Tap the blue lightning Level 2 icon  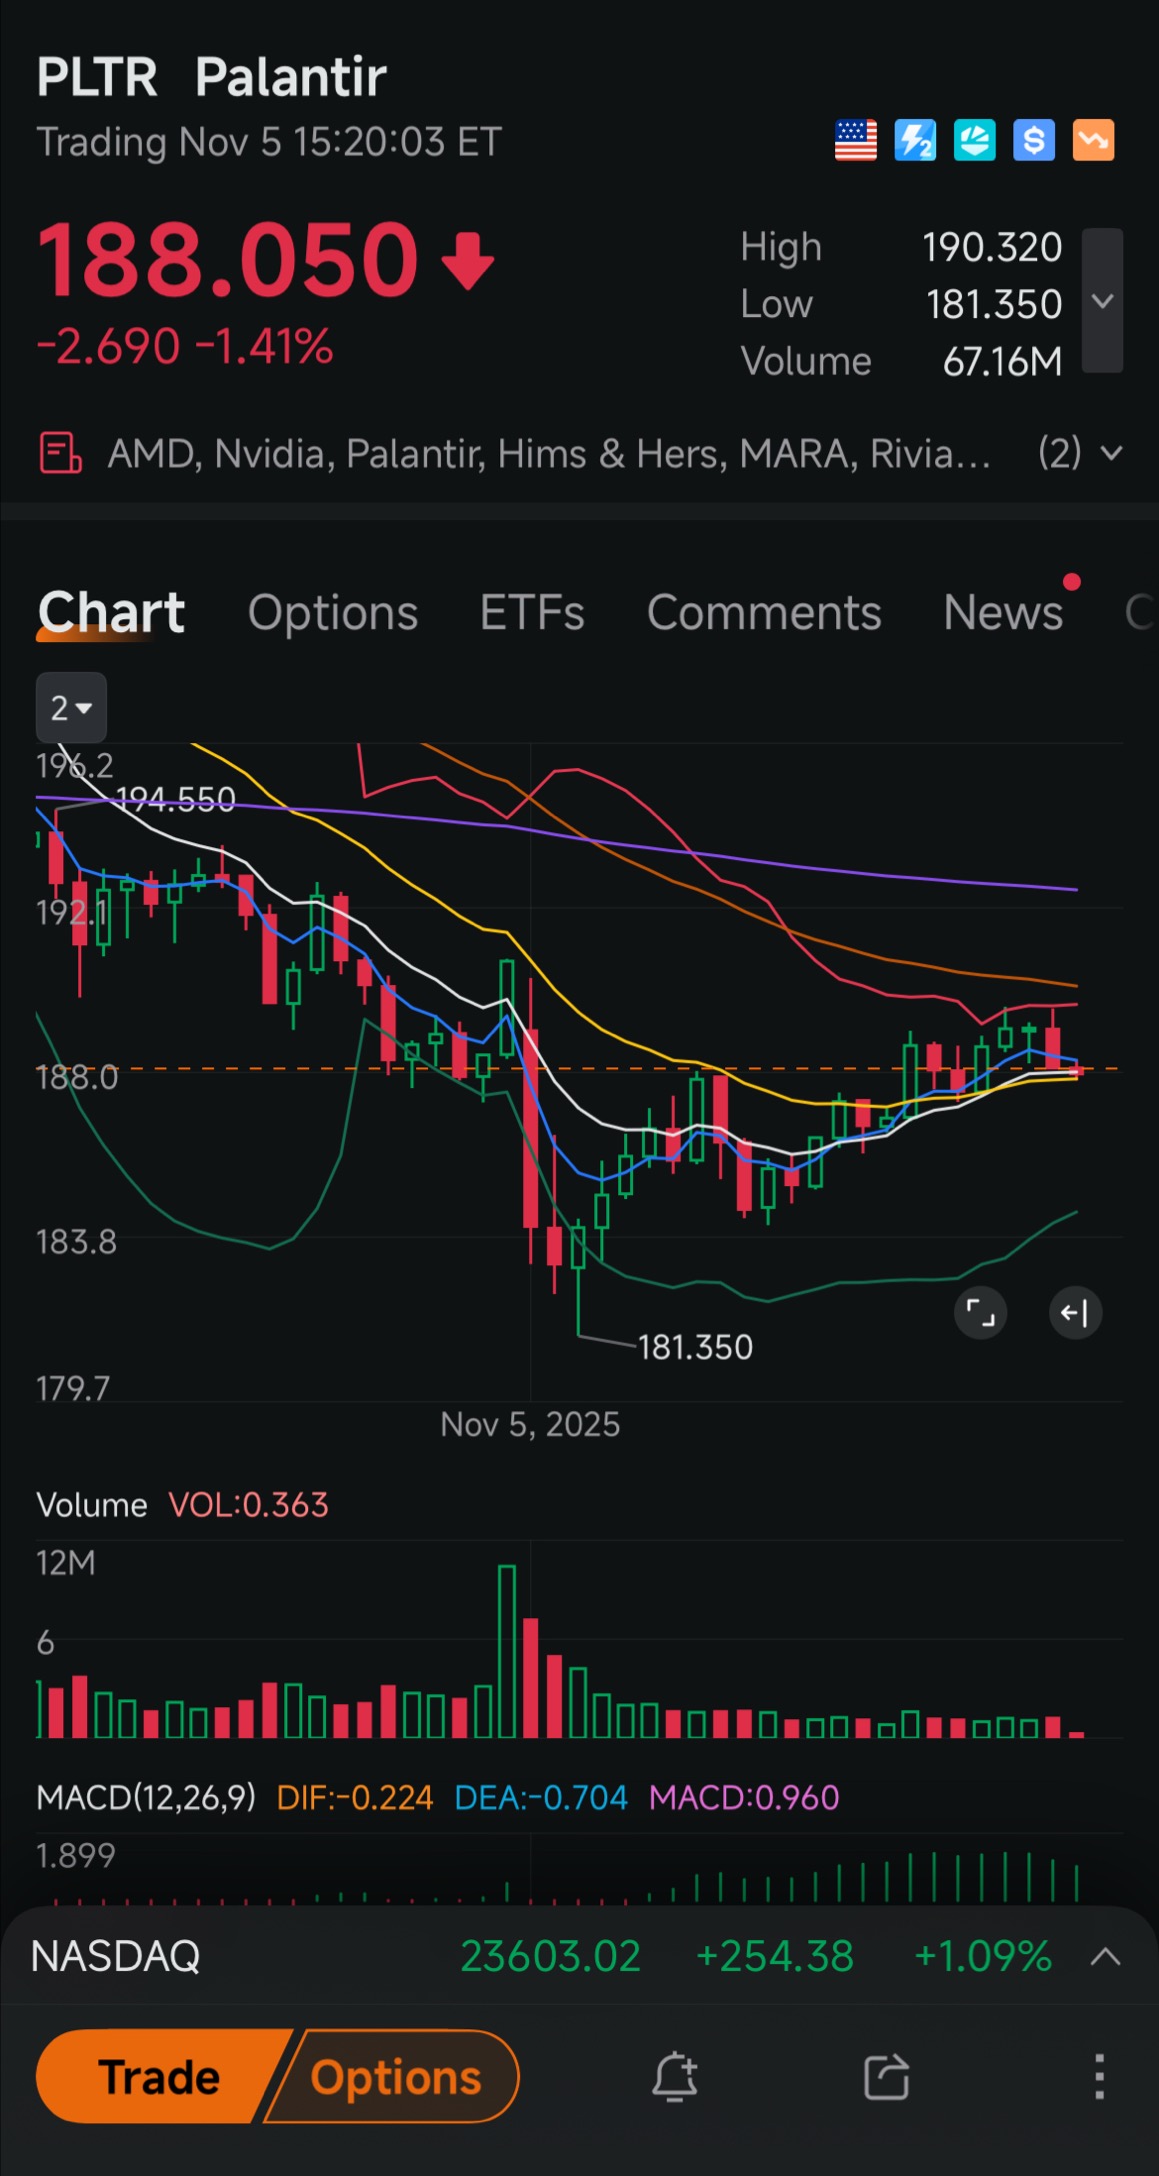coord(915,140)
